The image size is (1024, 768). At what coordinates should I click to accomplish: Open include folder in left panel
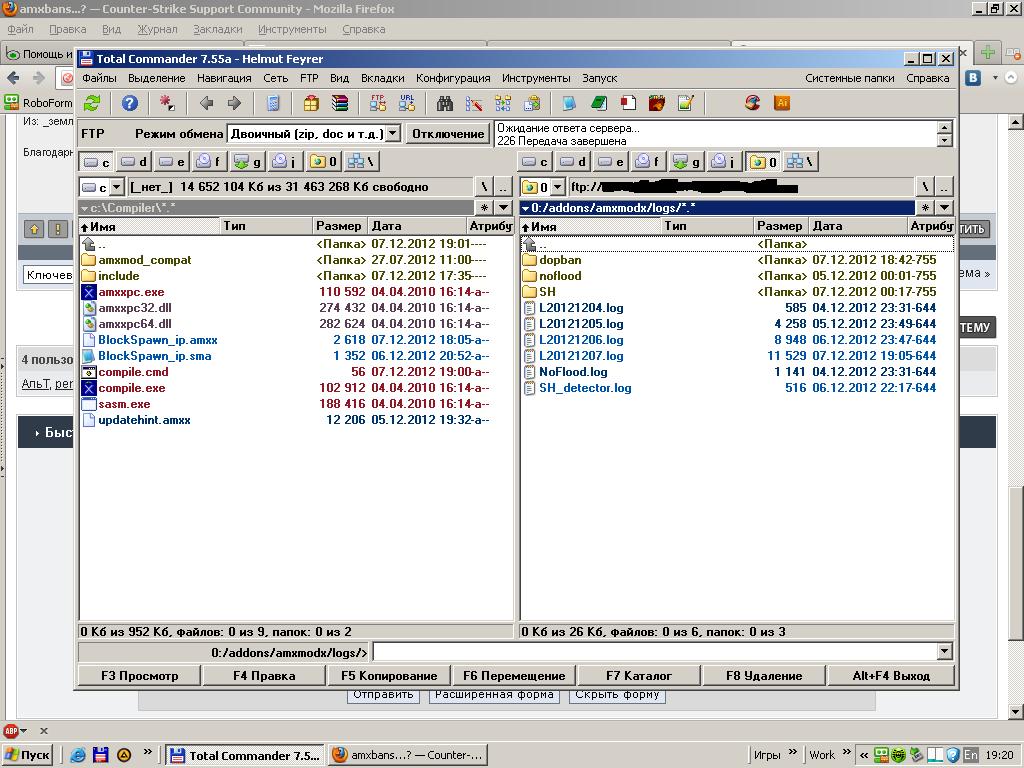pyautogui.click(x=118, y=276)
